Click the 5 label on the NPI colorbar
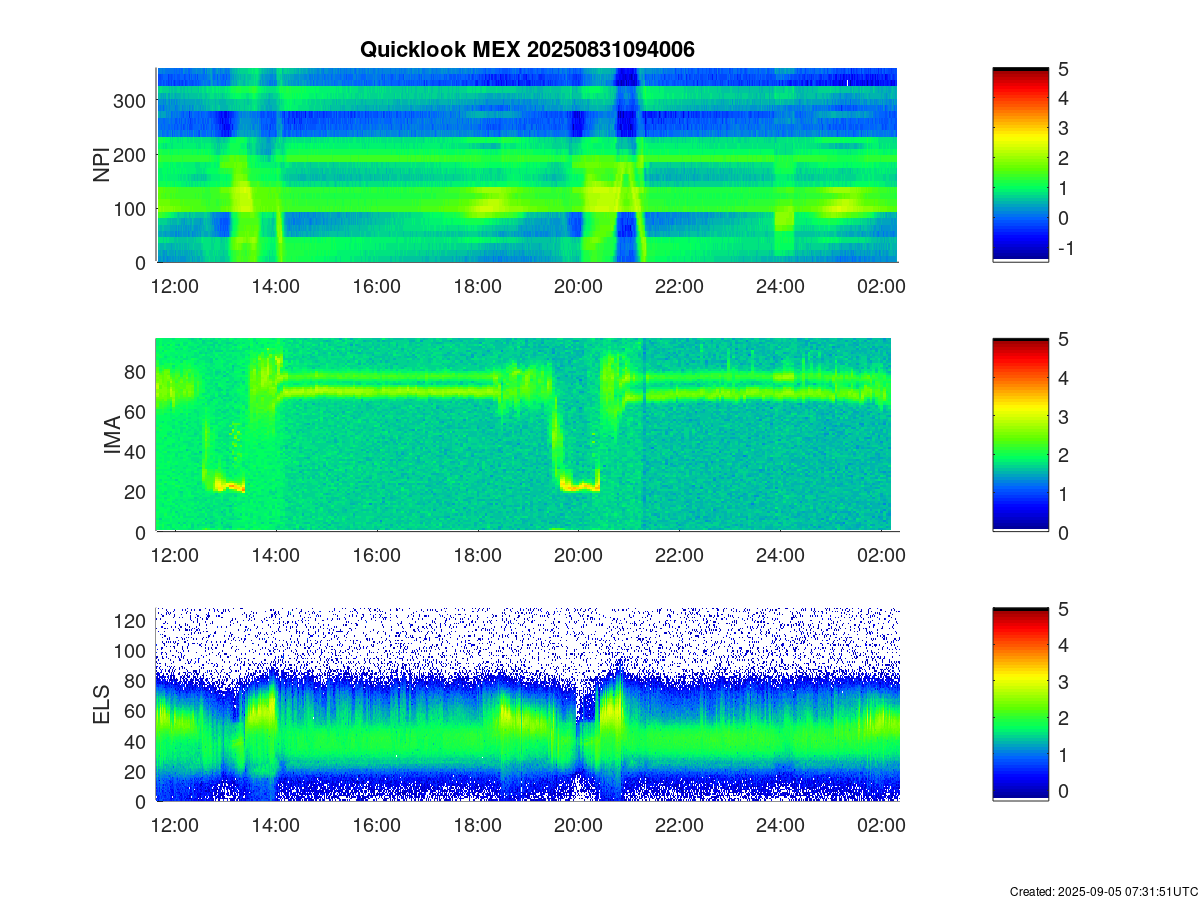The height and width of the screenshot is (900, 1200). coord(1063,69)
